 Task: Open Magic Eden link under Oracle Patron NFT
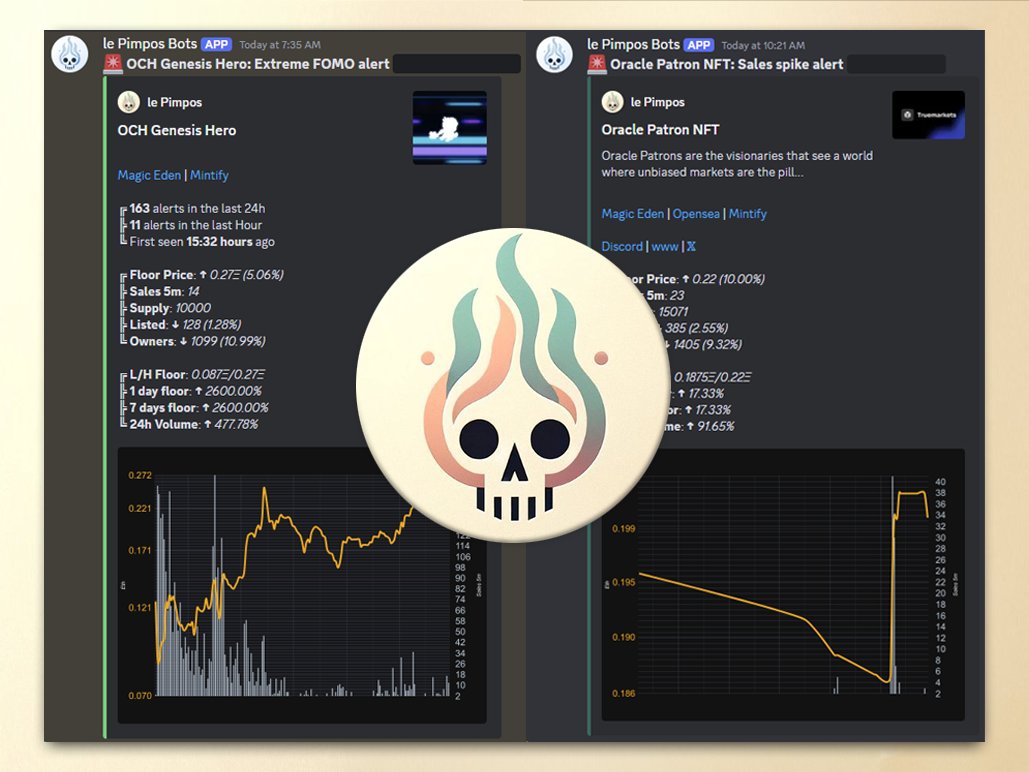point(633,214)
